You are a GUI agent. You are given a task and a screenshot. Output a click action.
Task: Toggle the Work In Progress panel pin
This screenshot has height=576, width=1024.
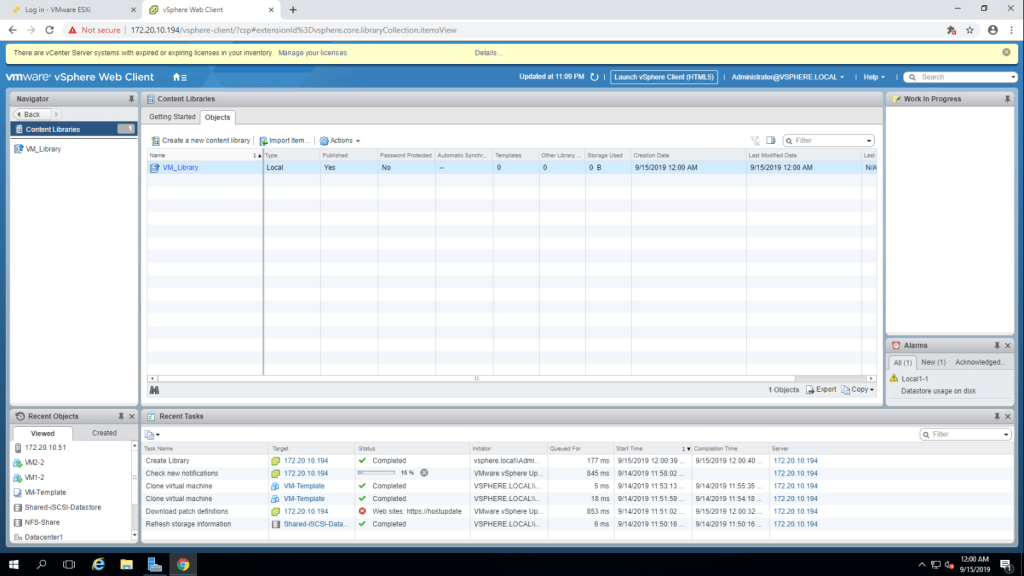1008,99
